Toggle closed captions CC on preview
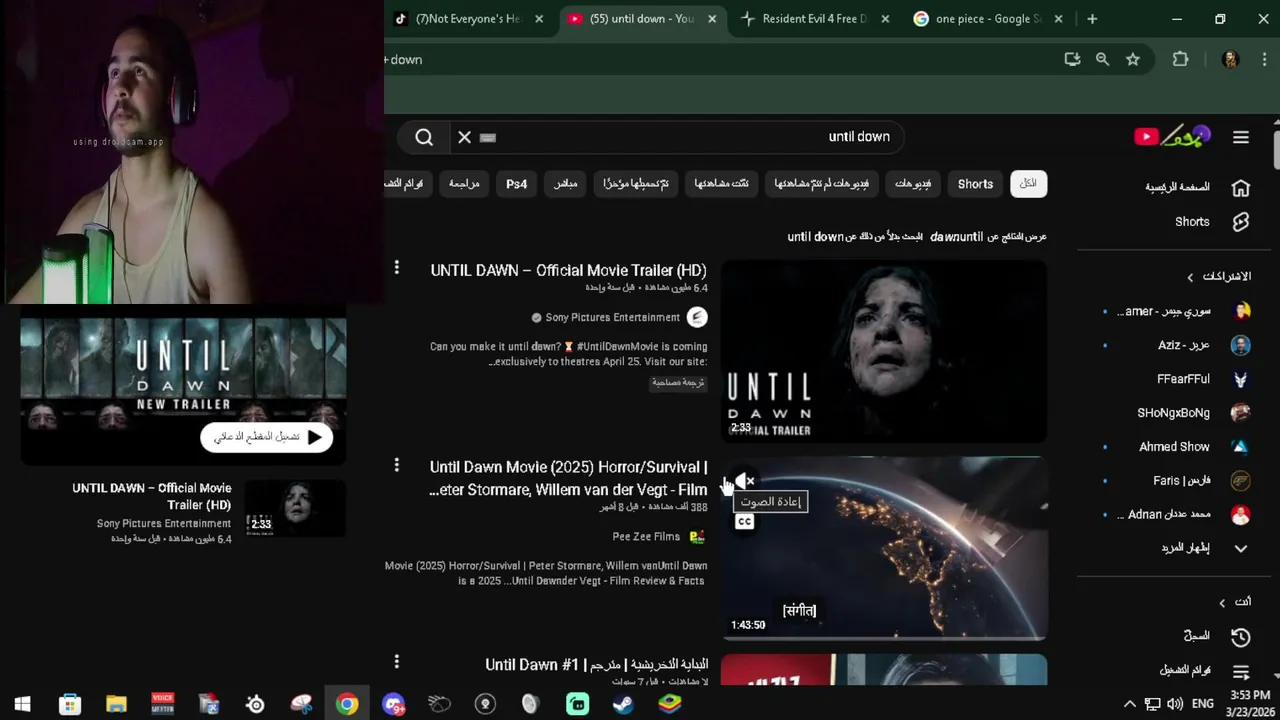 pos(744,522)
